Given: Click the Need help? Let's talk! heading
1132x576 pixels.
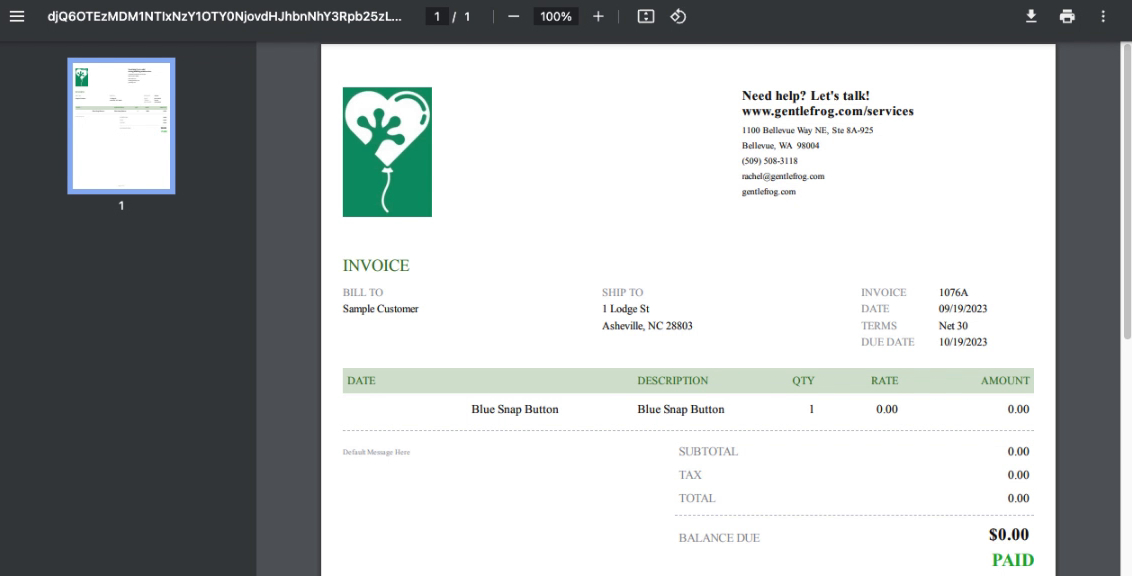Looking at the screenshot, I should (806, 96).
